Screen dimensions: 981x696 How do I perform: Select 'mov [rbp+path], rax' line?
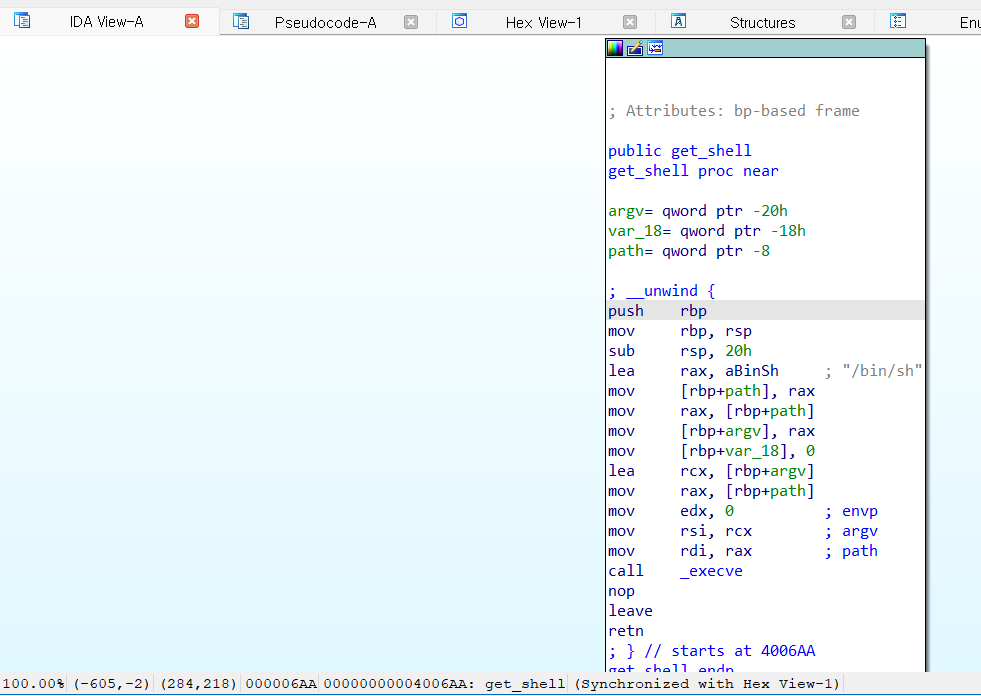click(711, 391)
